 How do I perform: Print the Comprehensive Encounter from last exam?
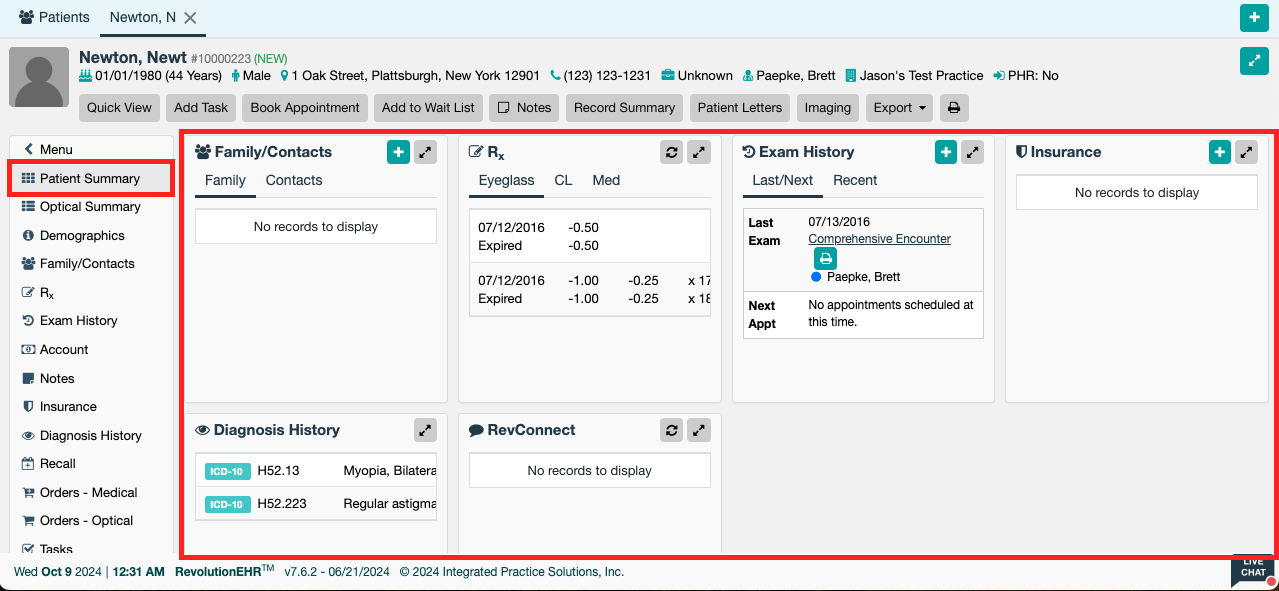[x=825, y=259]
